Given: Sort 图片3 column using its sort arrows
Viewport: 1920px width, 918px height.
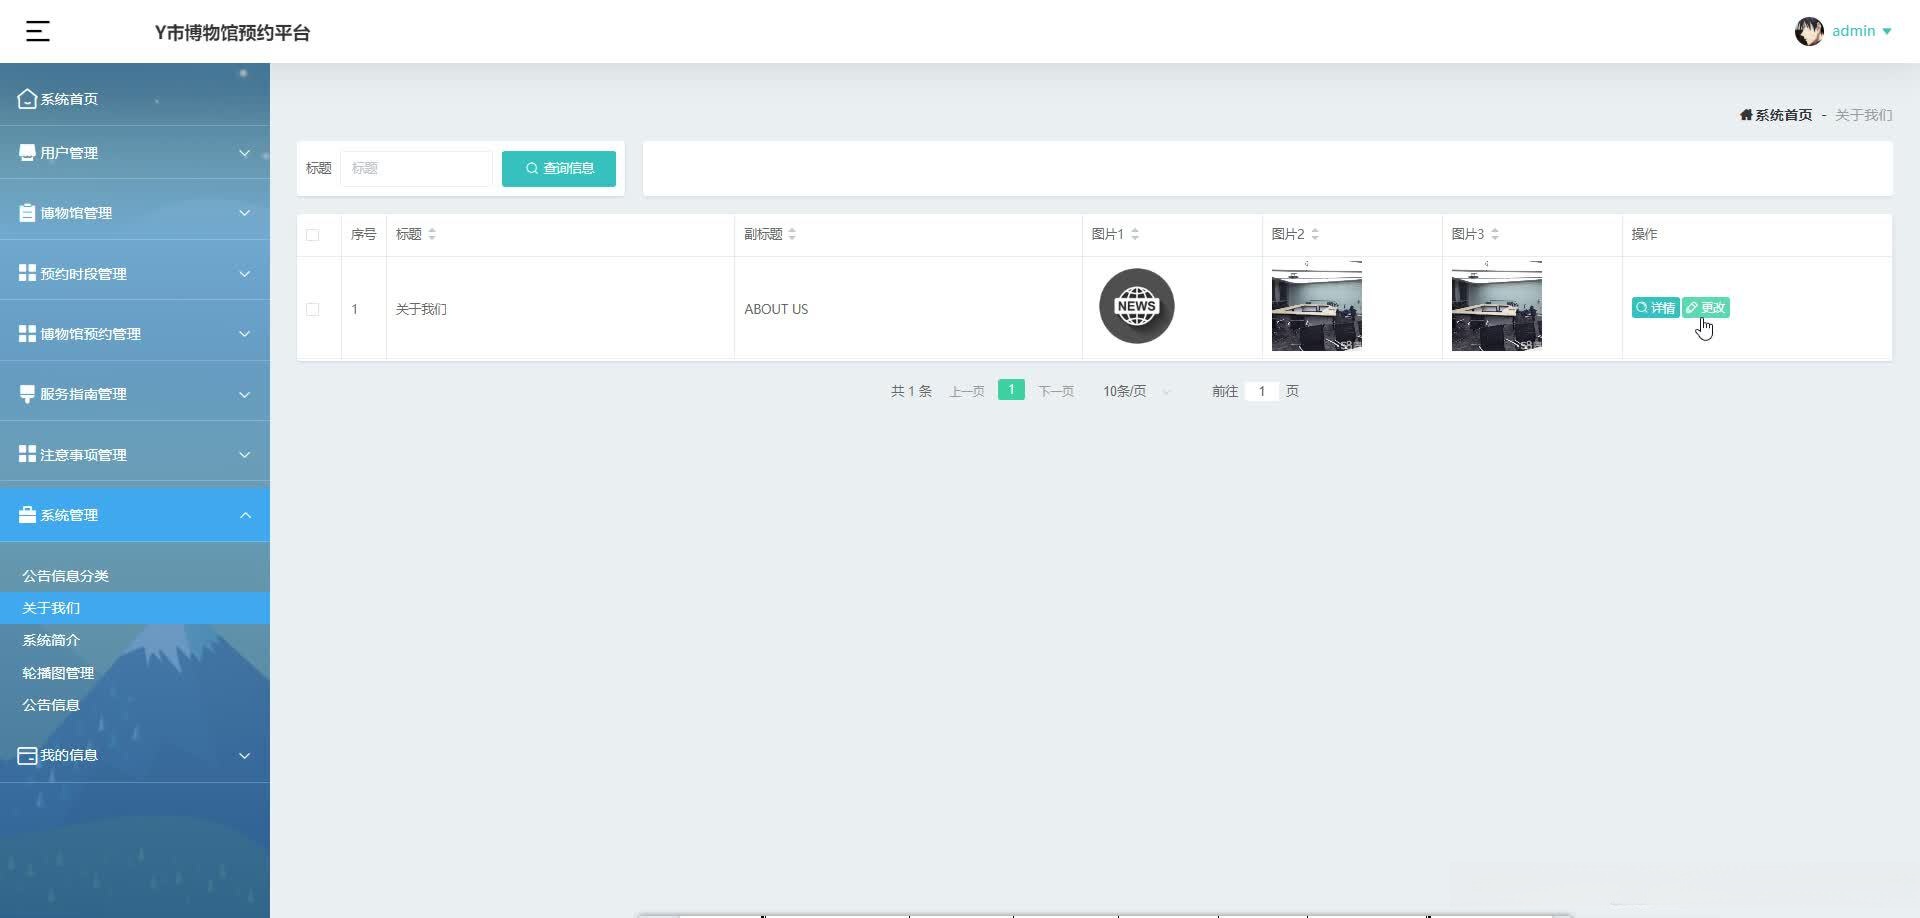Looking at the screenshot, I should tap(1495, 234).
